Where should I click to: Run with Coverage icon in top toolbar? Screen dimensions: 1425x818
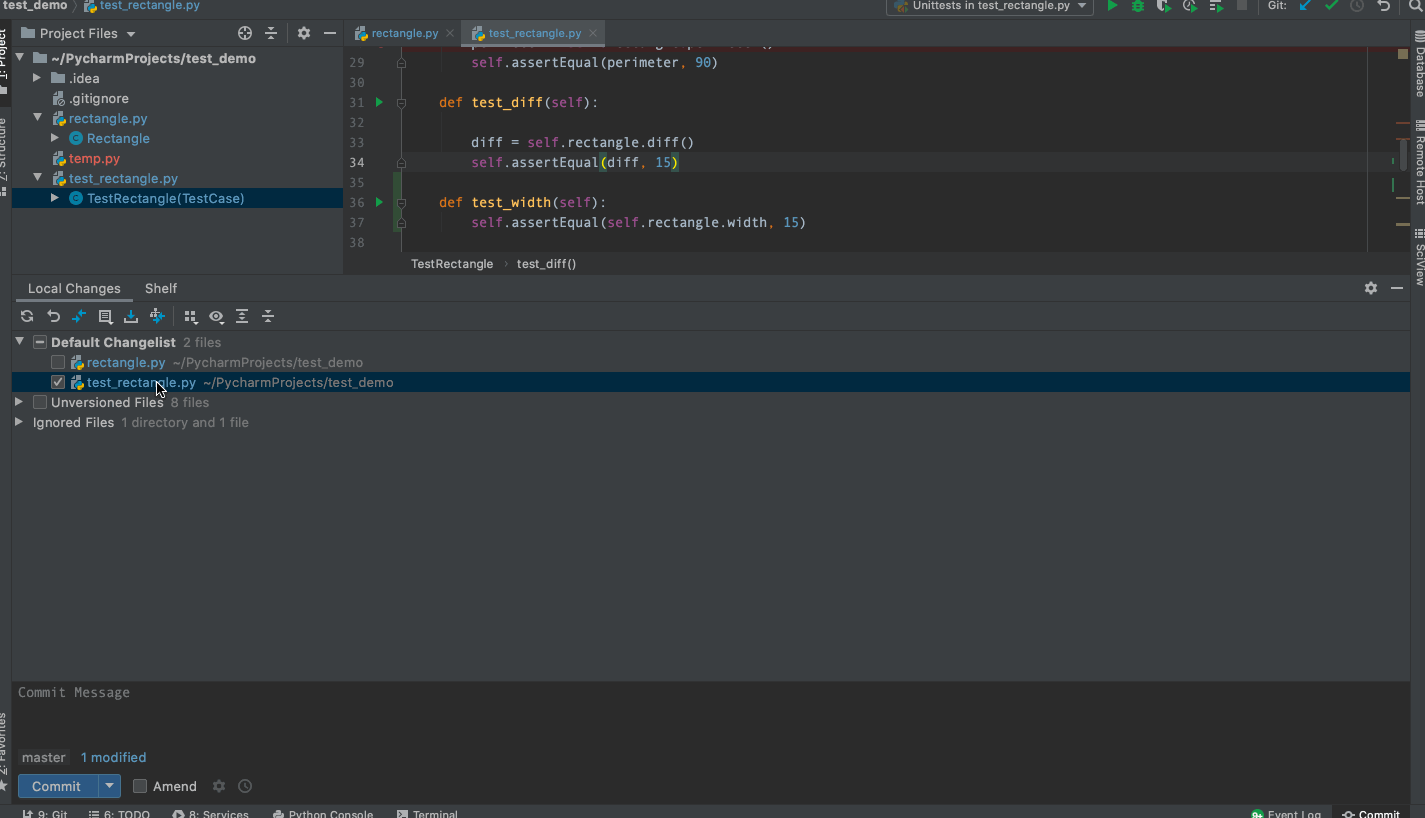(1163, 6)
